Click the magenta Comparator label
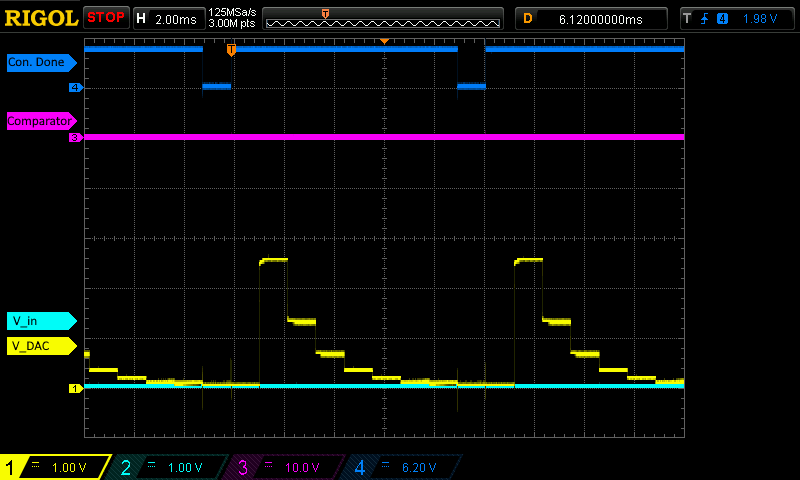The height and width of the screenshot is (480, 800). point(41,121)
